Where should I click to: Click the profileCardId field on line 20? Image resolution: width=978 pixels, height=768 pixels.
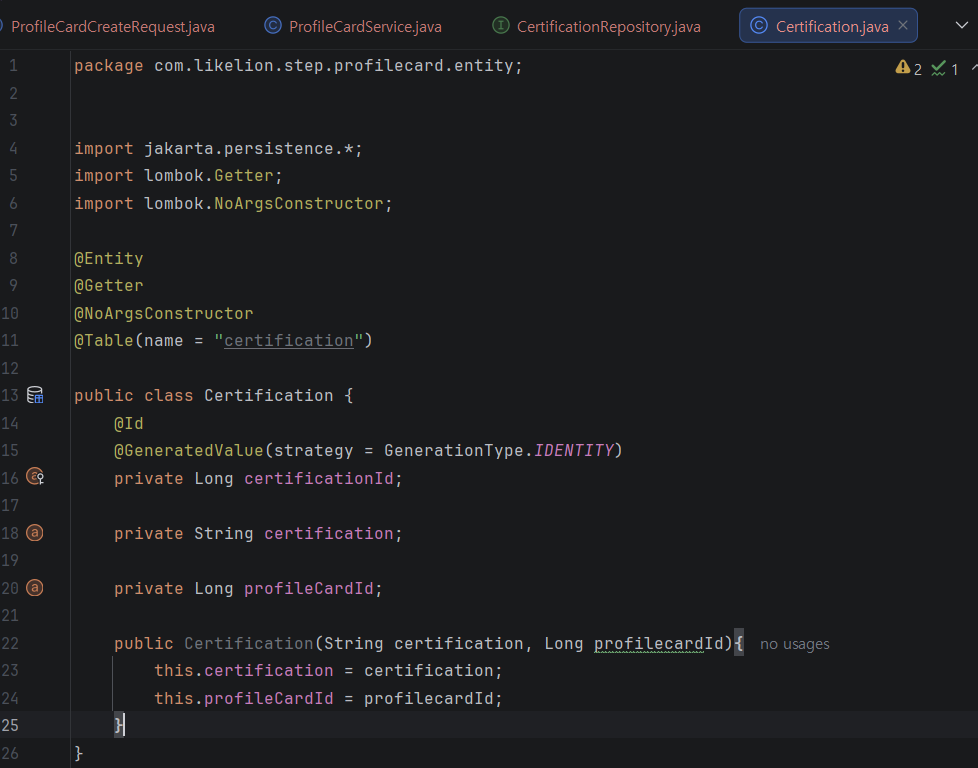(x=309, y=588)
